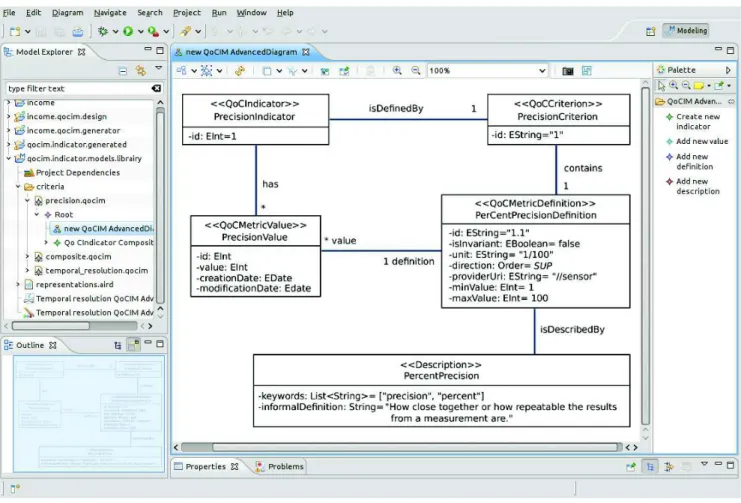Click the Layers icon in diagram toolbar

coord(267,71)
